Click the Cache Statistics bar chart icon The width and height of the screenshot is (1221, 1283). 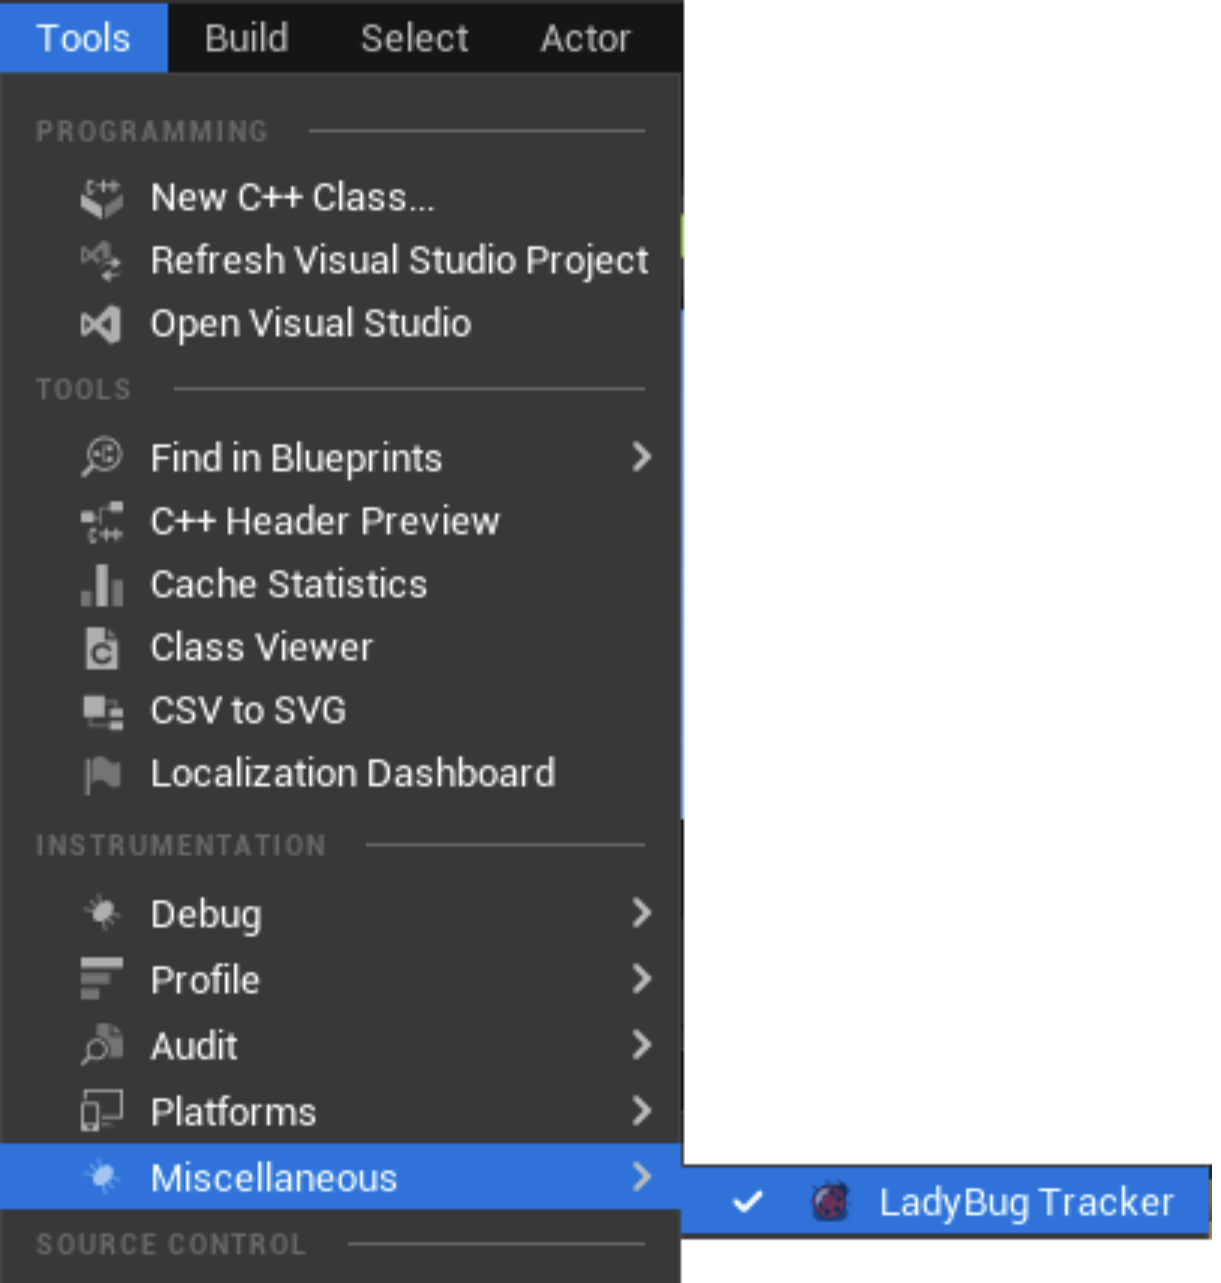[x=101, y=585]
